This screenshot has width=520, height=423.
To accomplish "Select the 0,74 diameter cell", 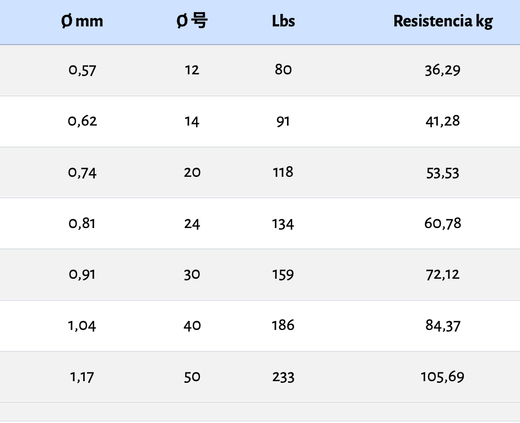I will pos(82,173).
